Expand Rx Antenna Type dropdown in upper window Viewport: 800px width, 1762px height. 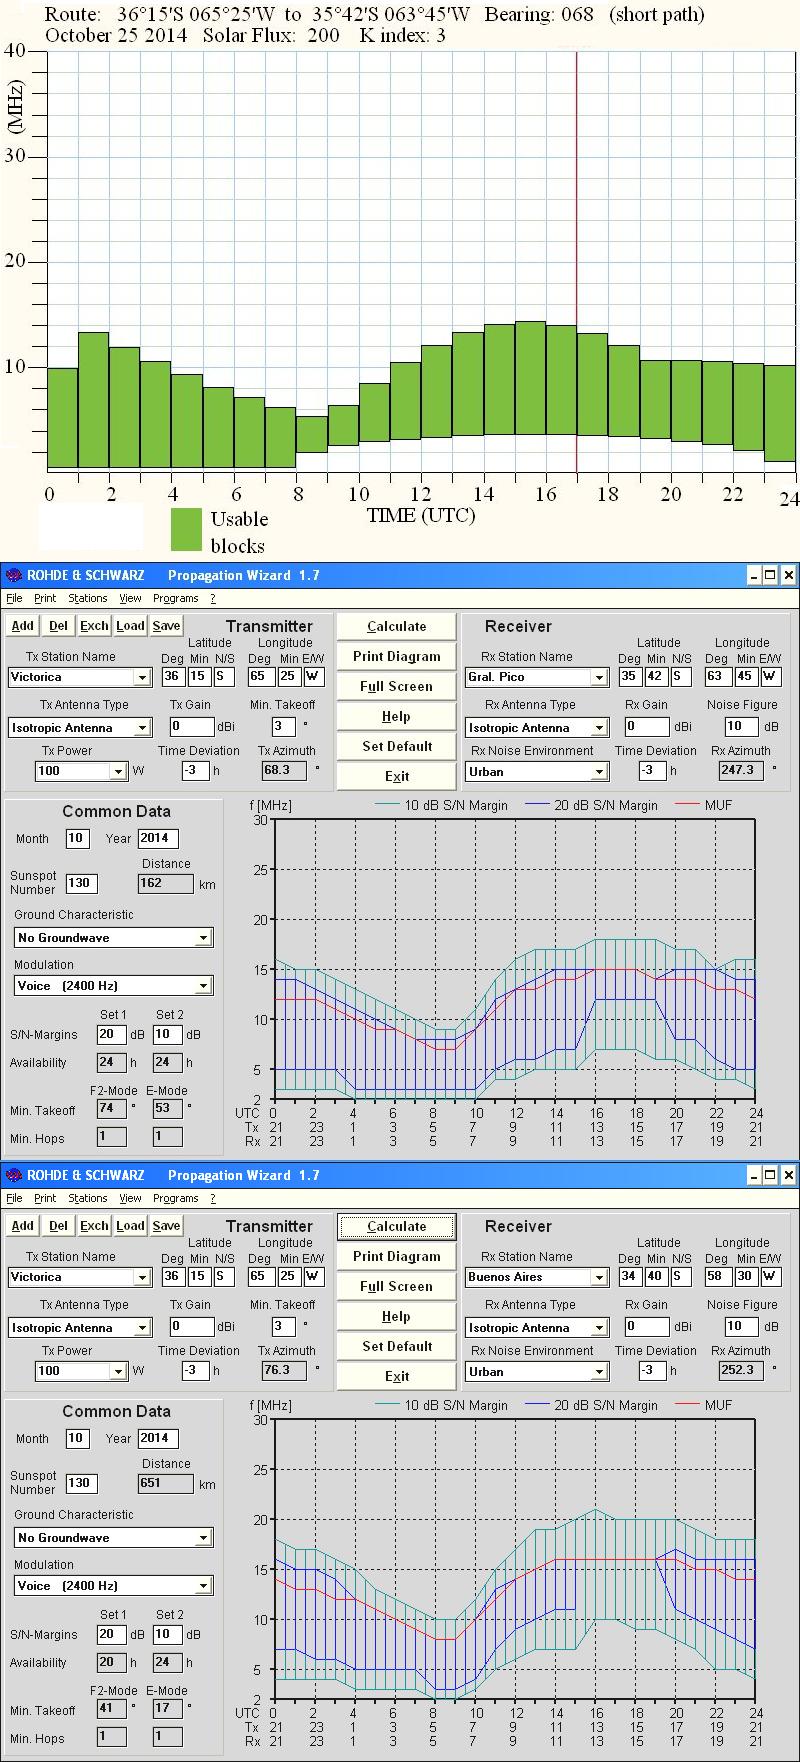[599, 728]
